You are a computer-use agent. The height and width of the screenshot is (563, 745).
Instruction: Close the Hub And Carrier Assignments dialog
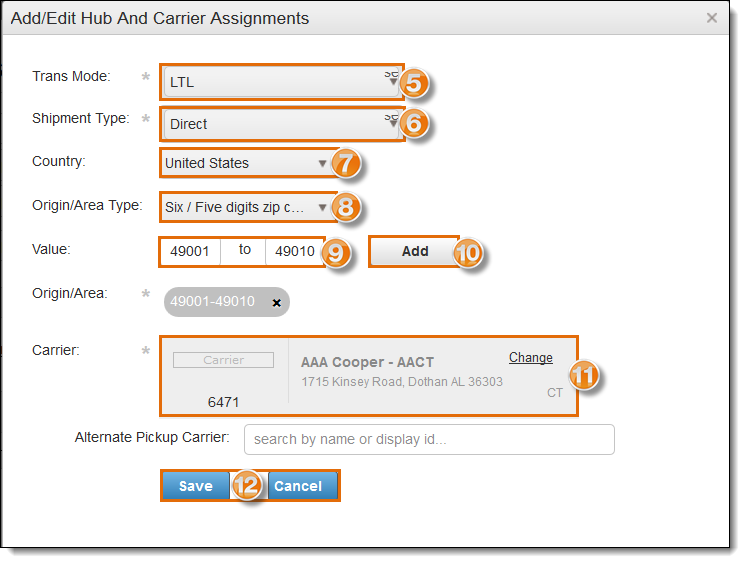coord(712,18)
